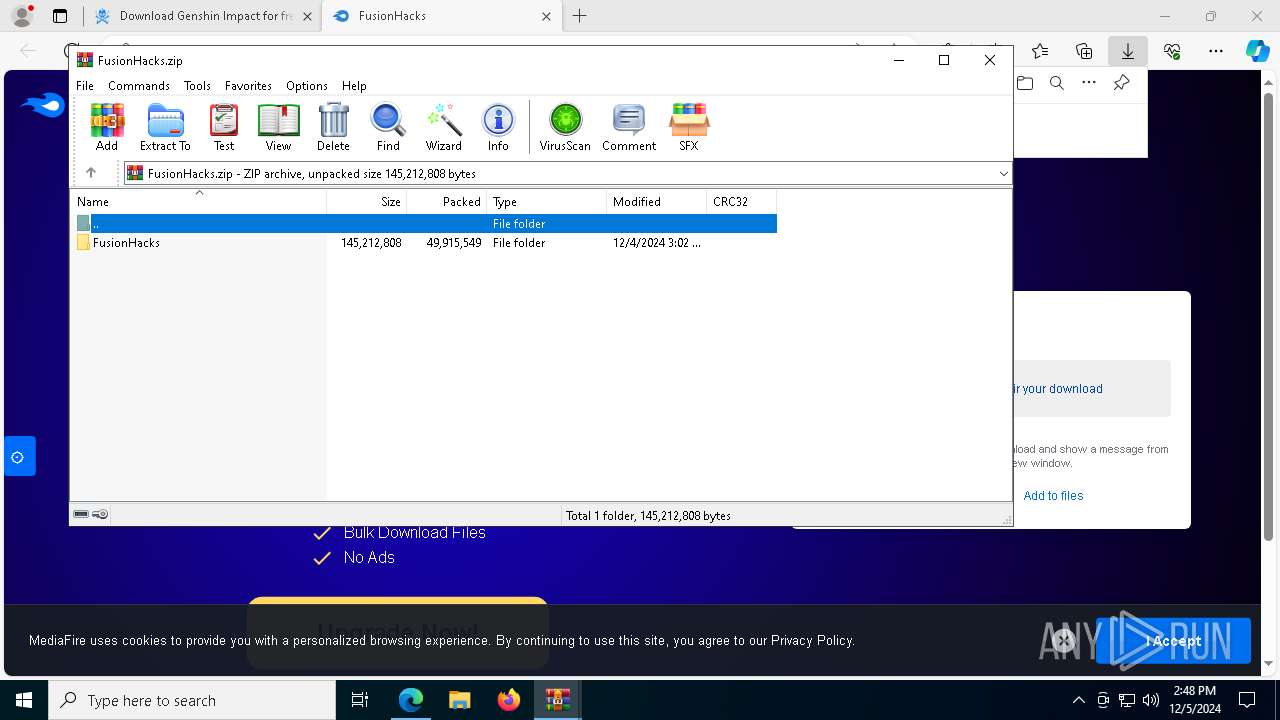Open the Find files tool
Screen dimensions: 1280x720
388,127
